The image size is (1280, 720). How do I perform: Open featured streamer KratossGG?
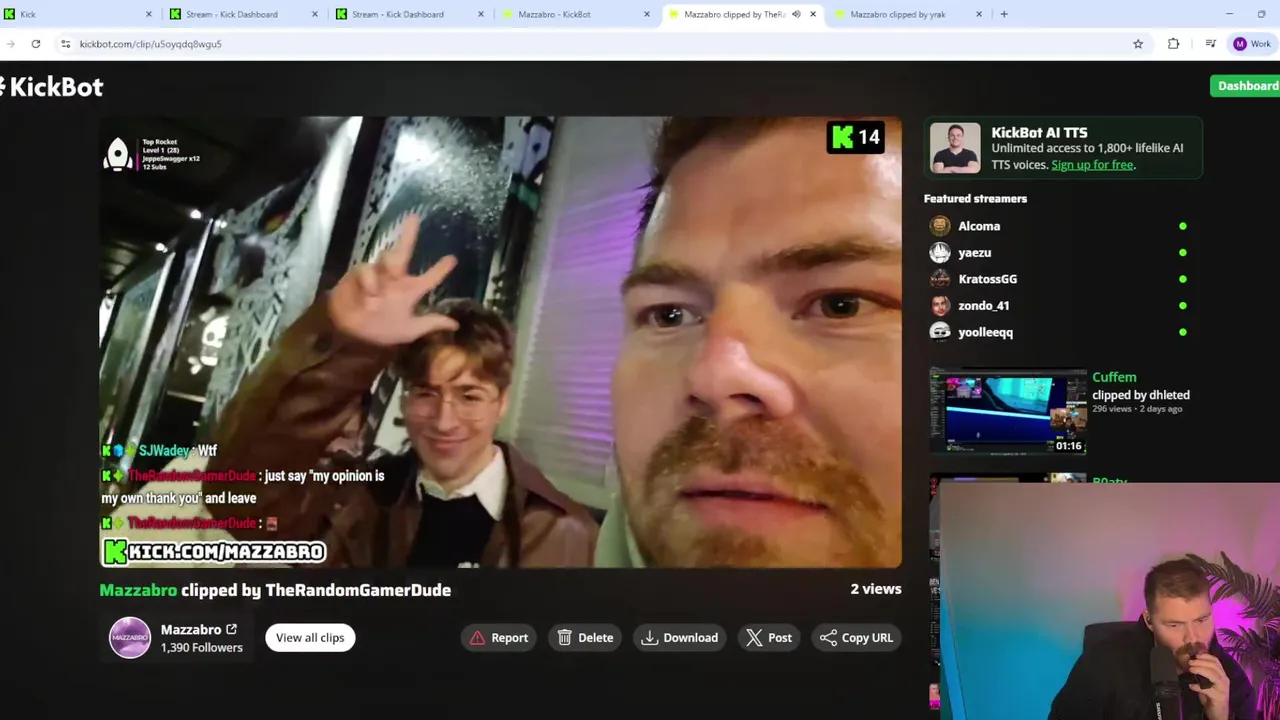[x=987, y=279]
